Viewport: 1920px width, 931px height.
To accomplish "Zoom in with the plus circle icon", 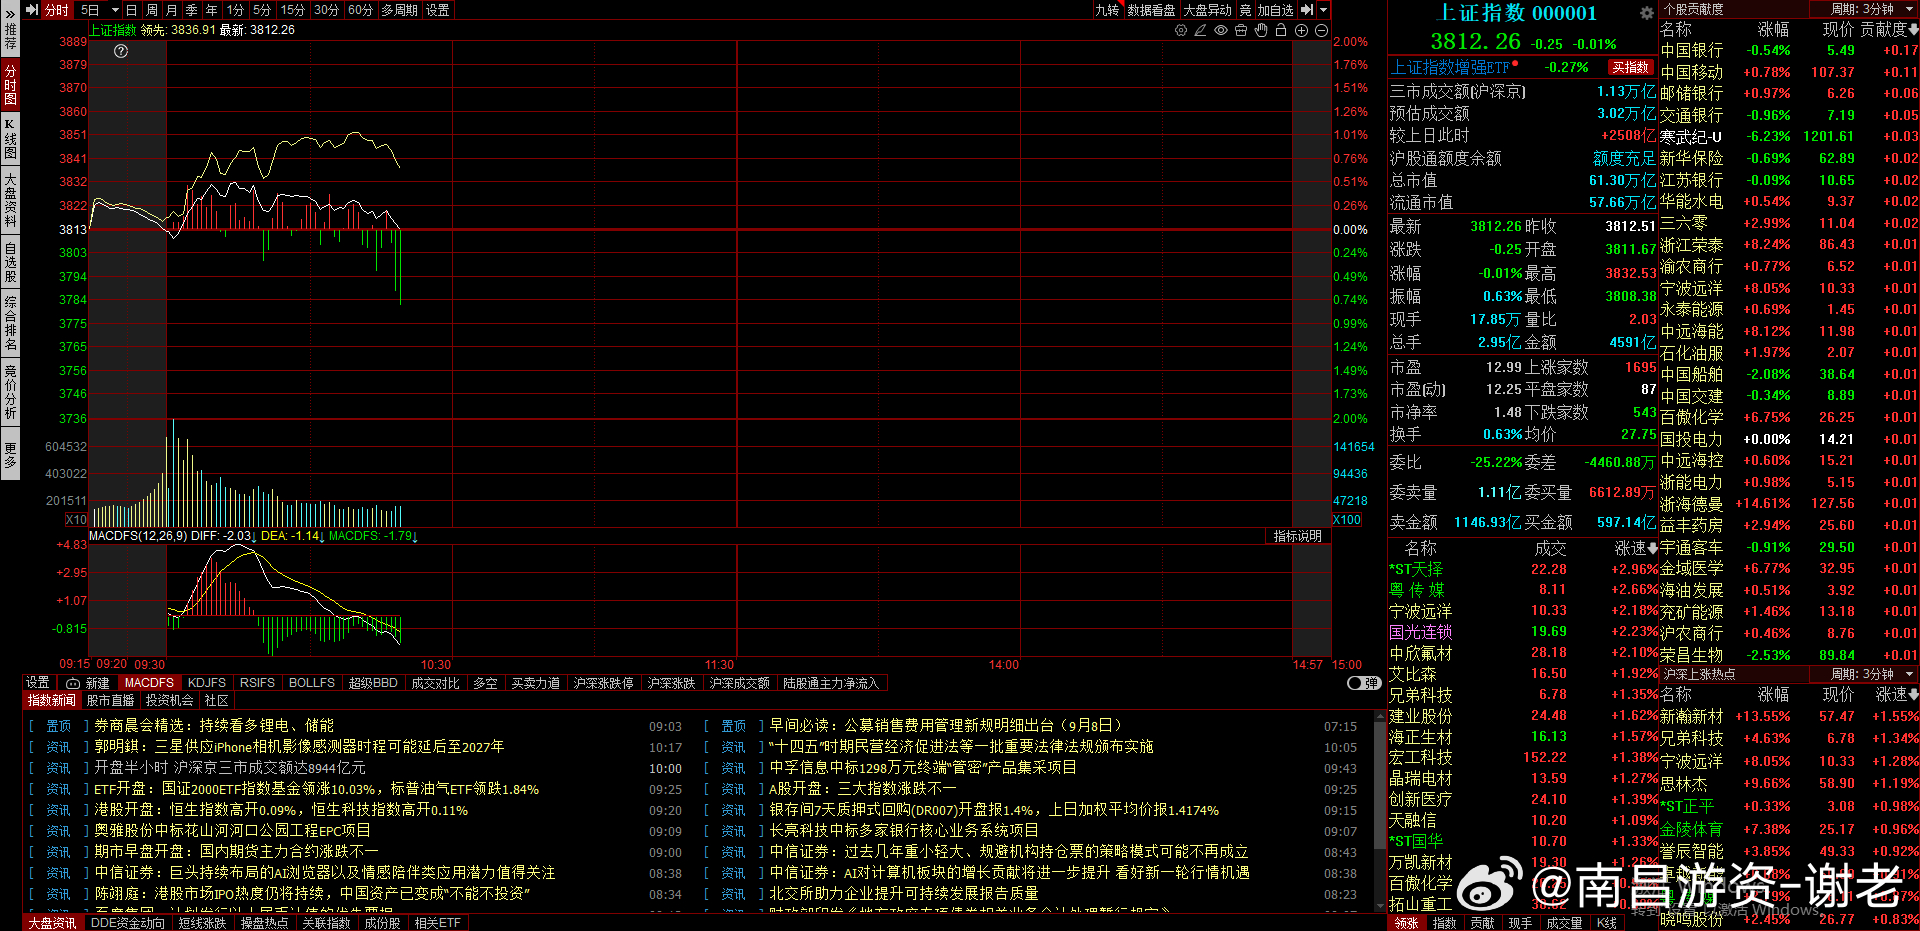I will 1302,31.
